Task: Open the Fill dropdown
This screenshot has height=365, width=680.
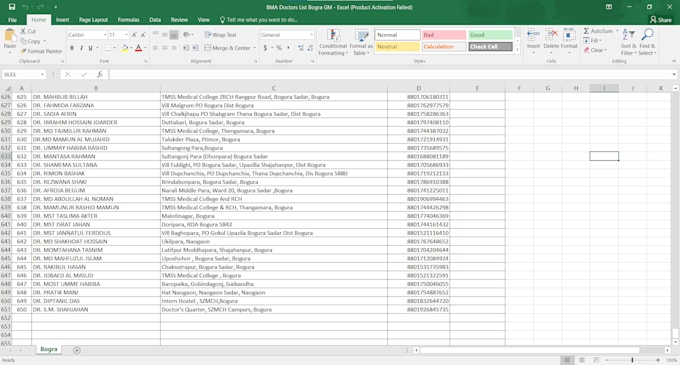Action: (592, 40)
